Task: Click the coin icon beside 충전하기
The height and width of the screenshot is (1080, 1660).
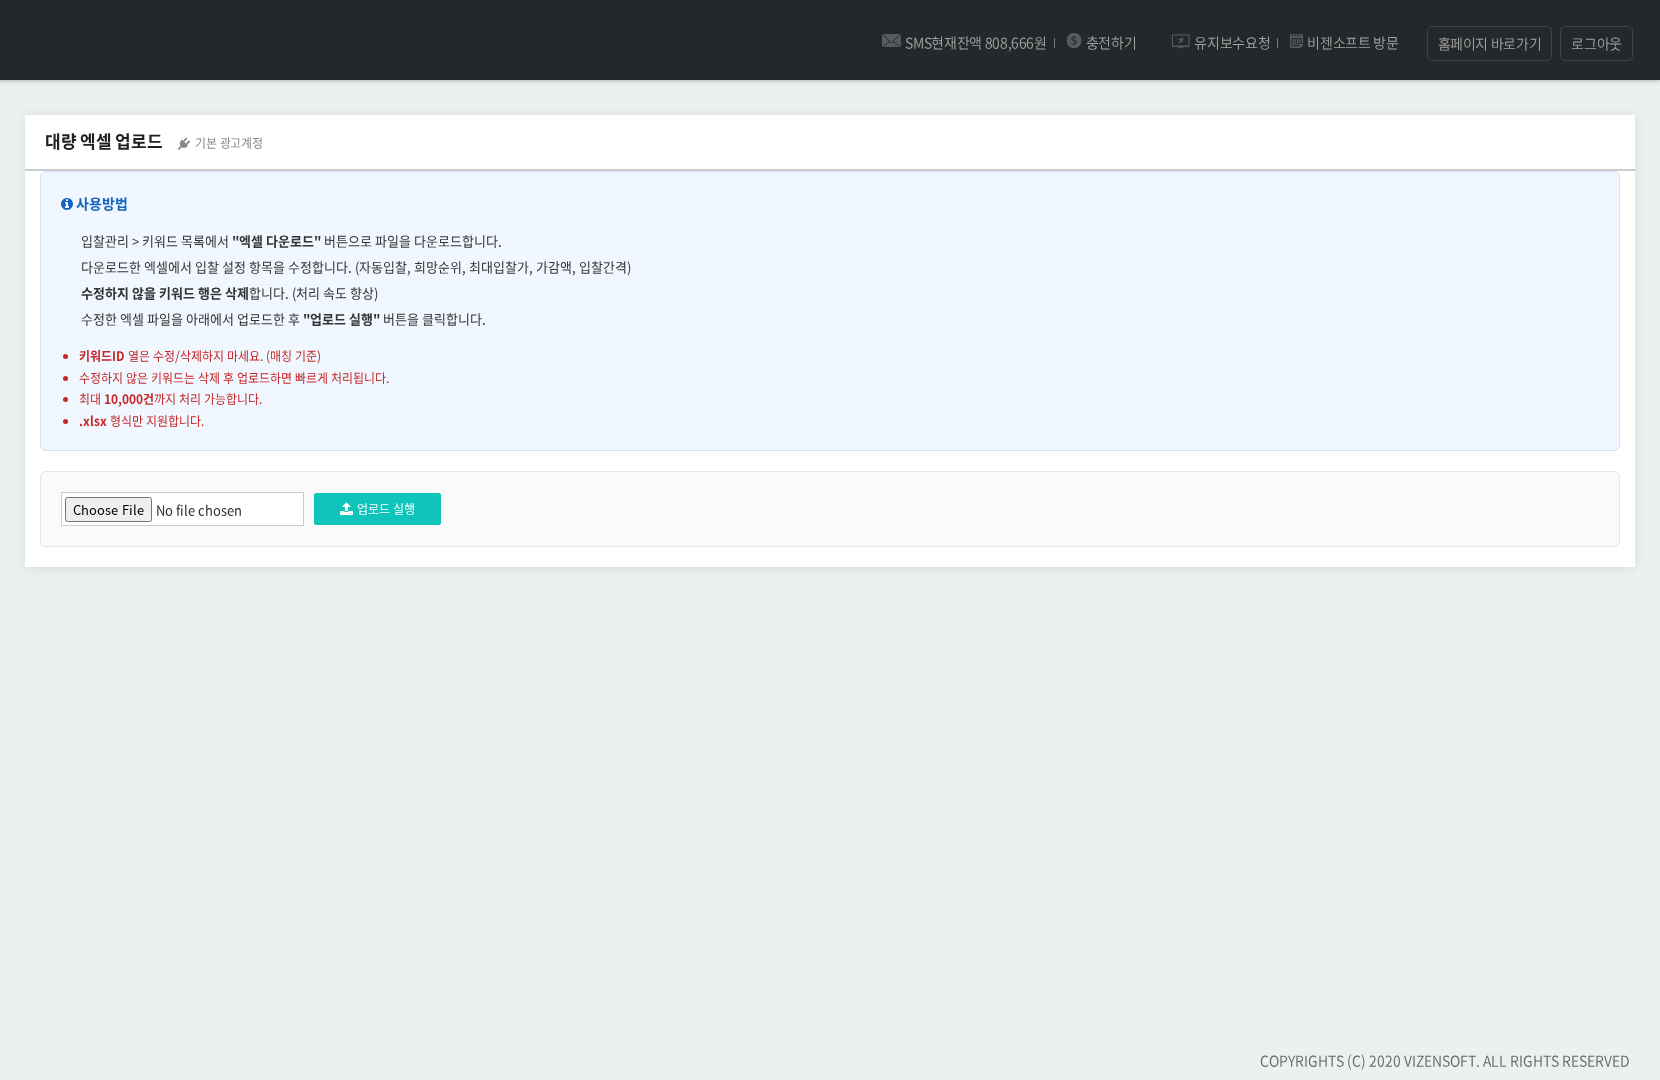Action: click(1074, 41)
